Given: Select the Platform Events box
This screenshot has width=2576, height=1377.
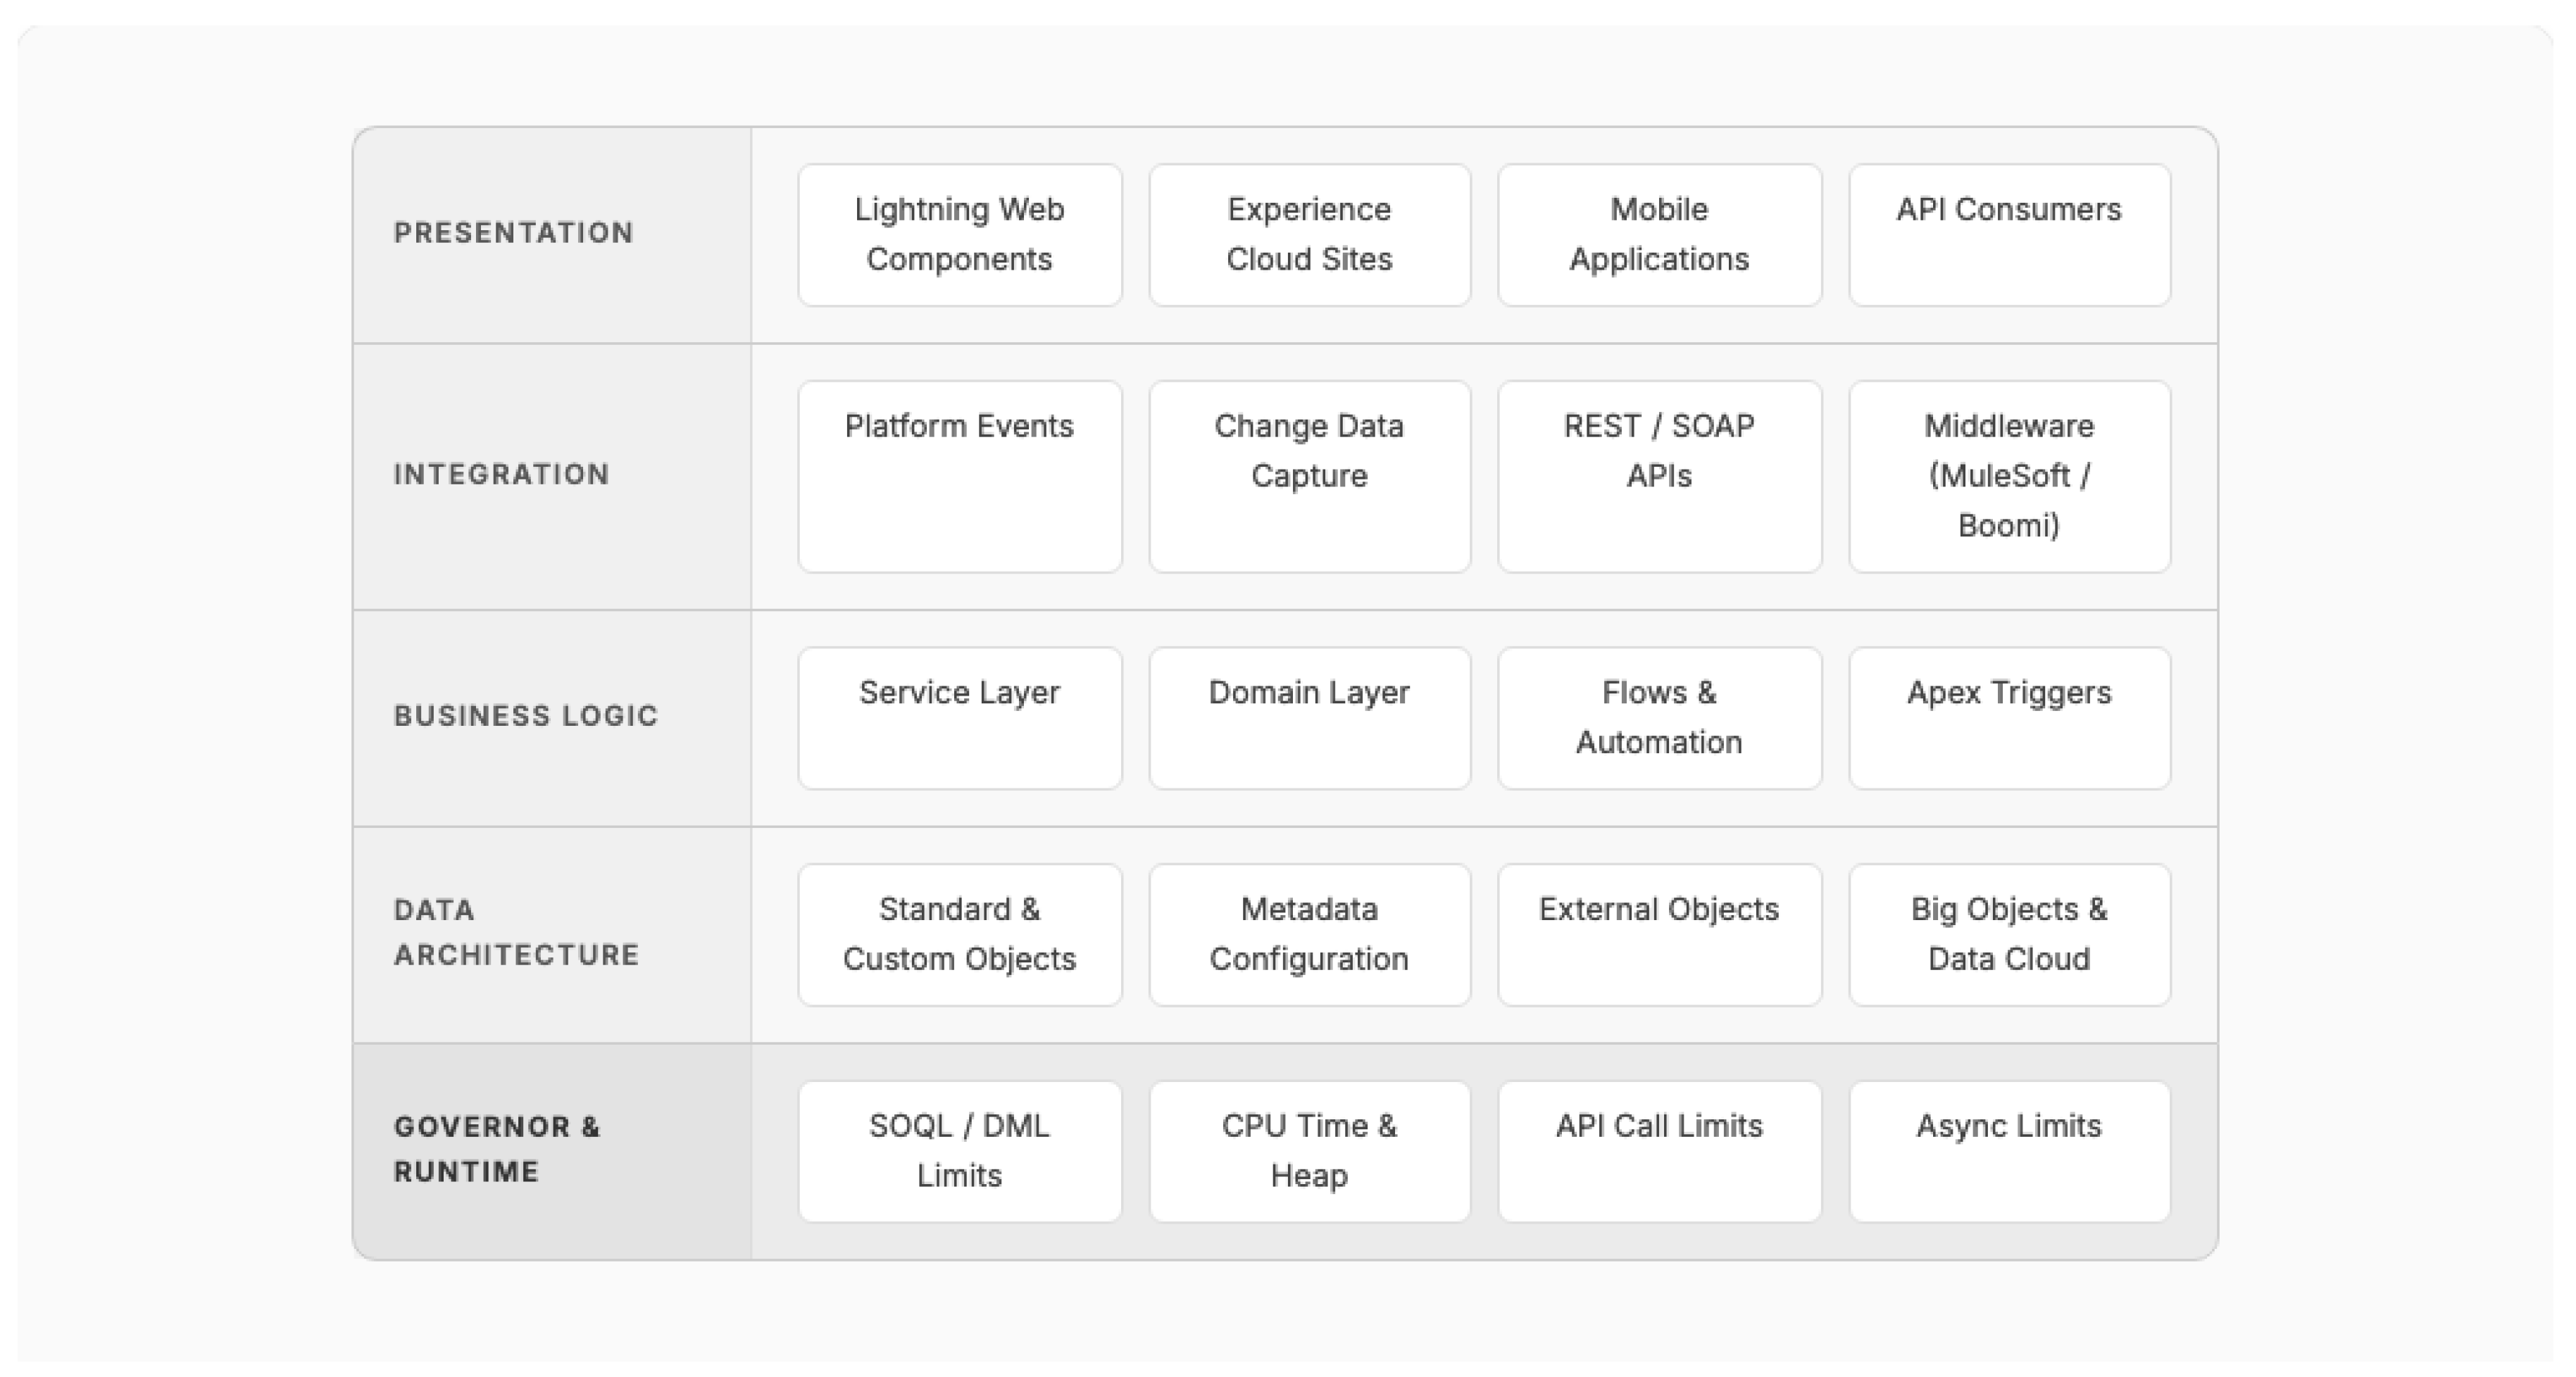Looking at the screenshot, I should tap(959, 476).
